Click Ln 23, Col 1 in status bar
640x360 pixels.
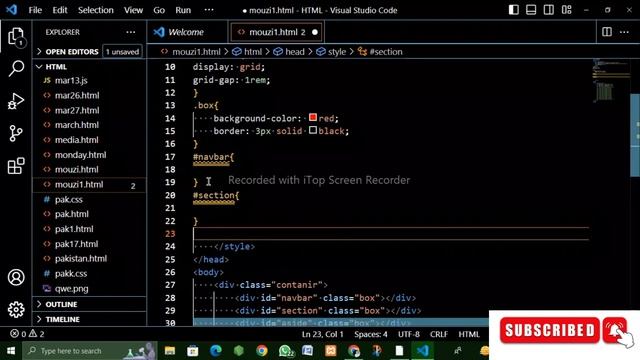coord(322,334)
